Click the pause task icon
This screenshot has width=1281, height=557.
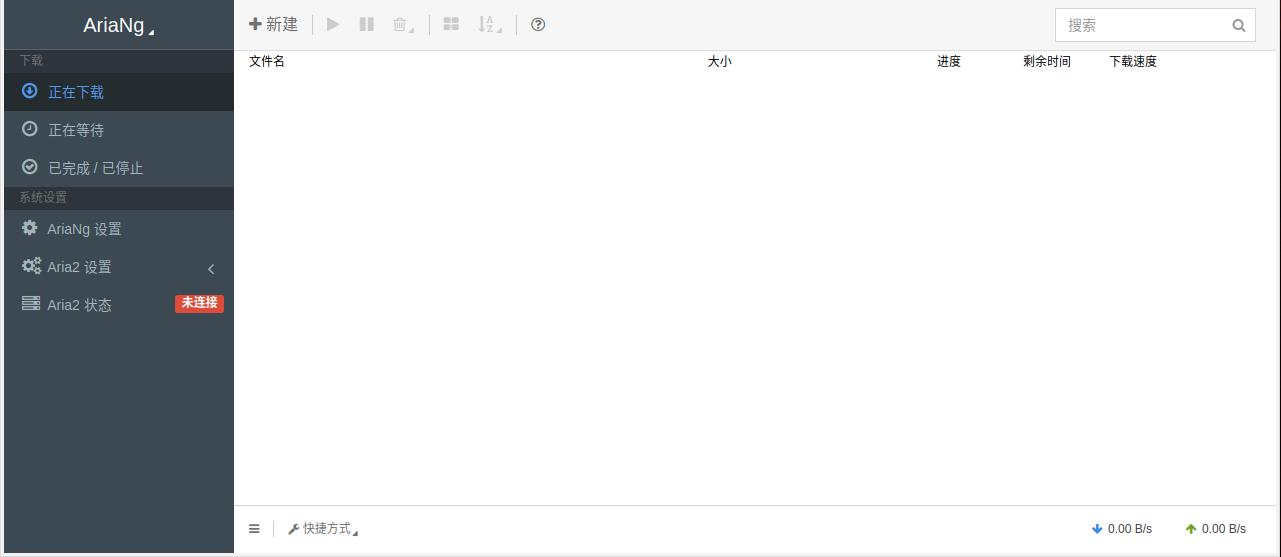tap(367, 24)
